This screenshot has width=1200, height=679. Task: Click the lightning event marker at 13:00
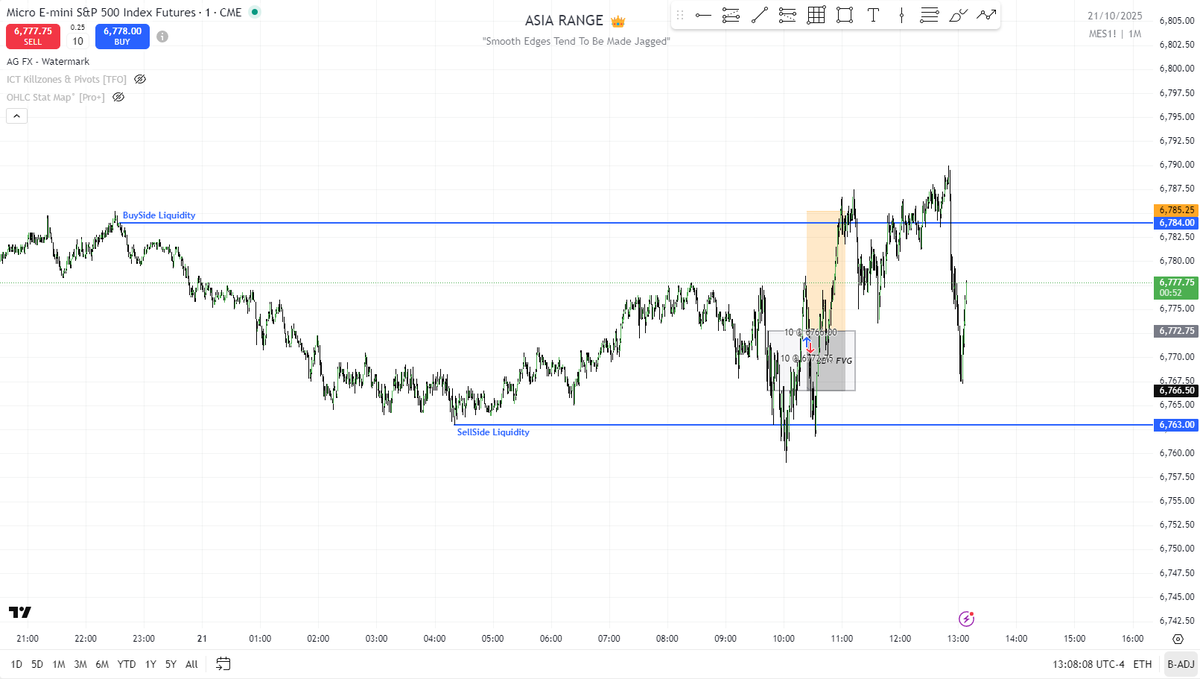tap(966, 619)
